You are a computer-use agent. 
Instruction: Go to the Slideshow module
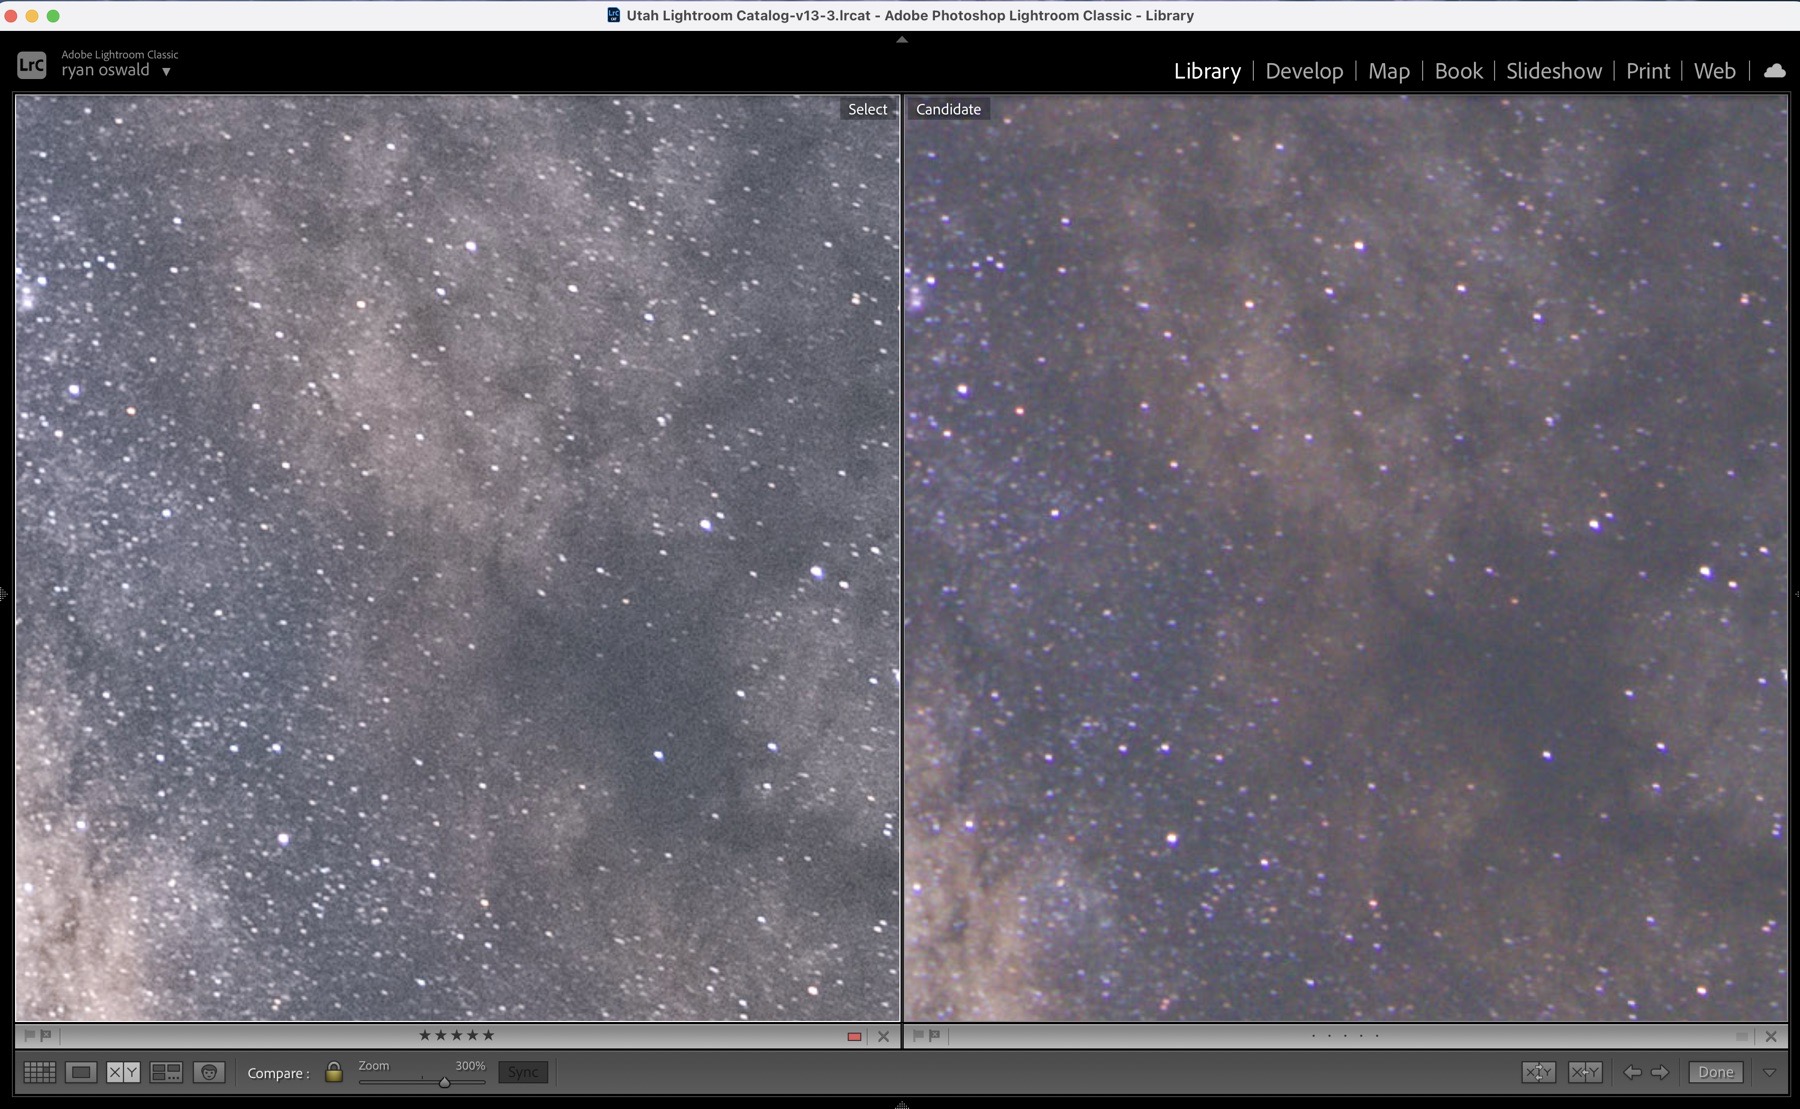point(1554,71)
